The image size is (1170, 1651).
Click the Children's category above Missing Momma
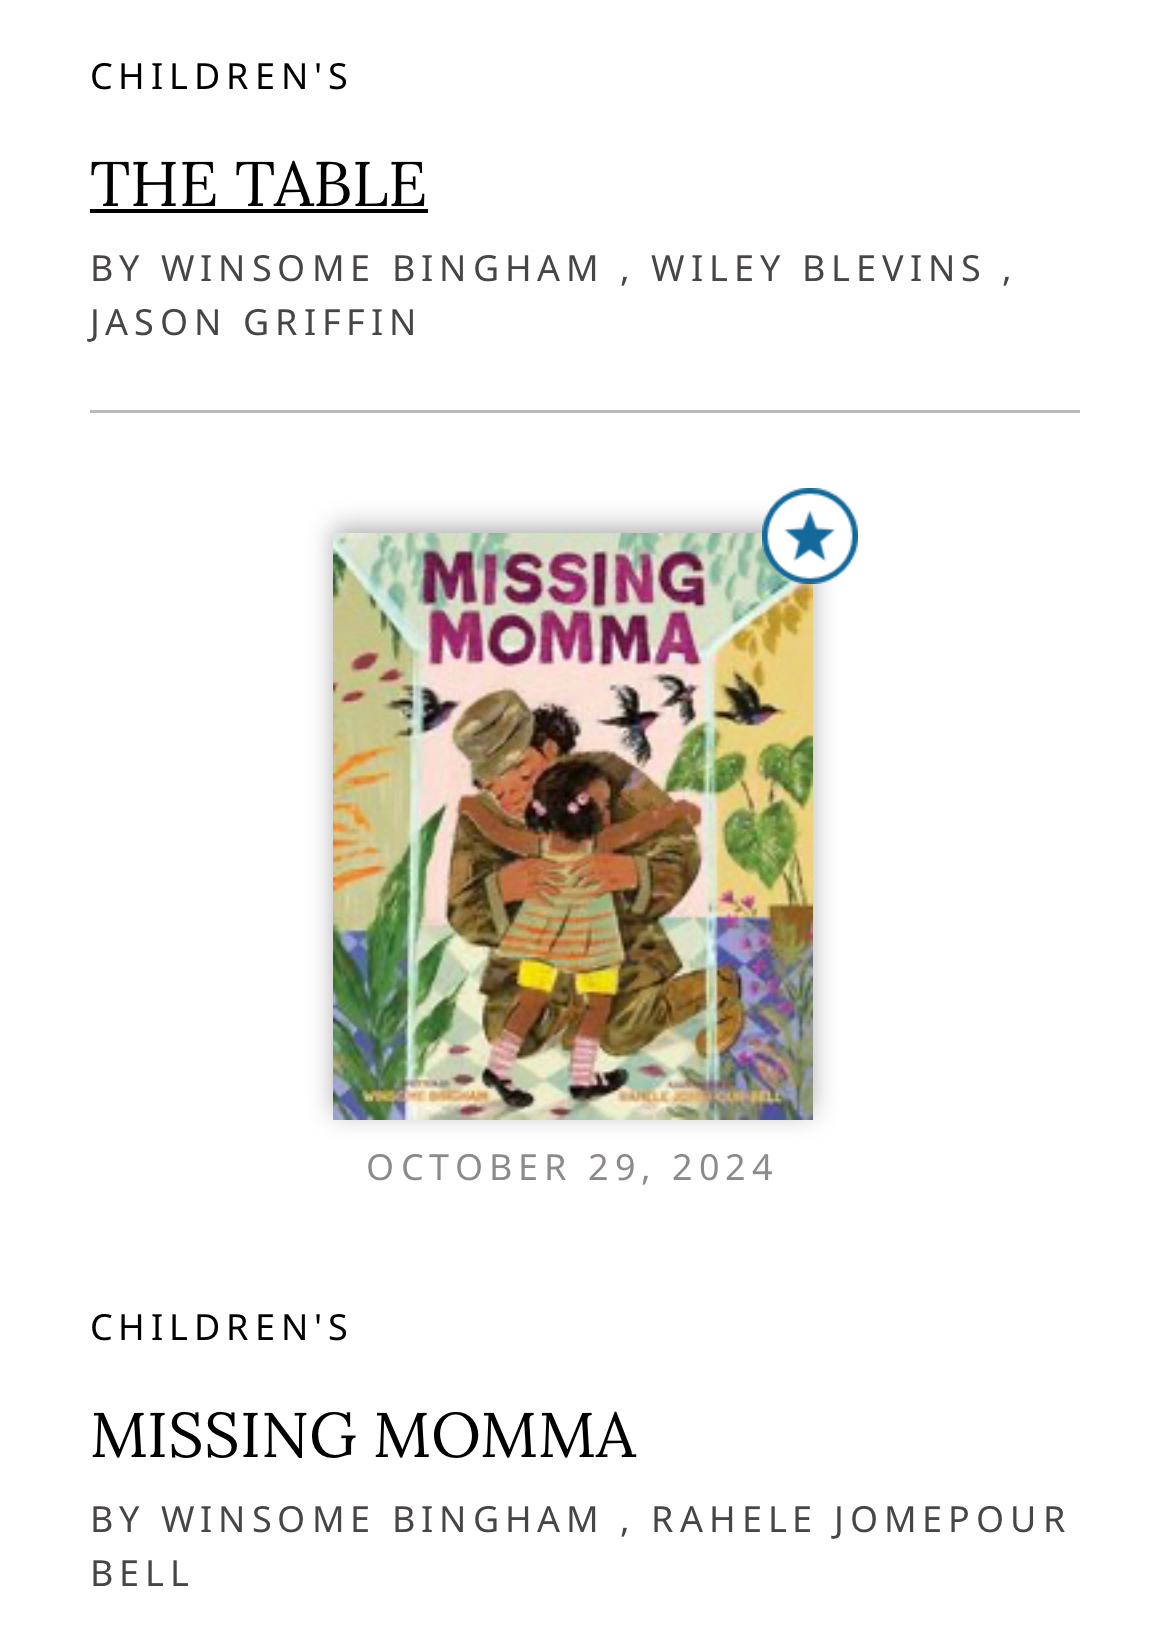click(x=220, y=1328)
